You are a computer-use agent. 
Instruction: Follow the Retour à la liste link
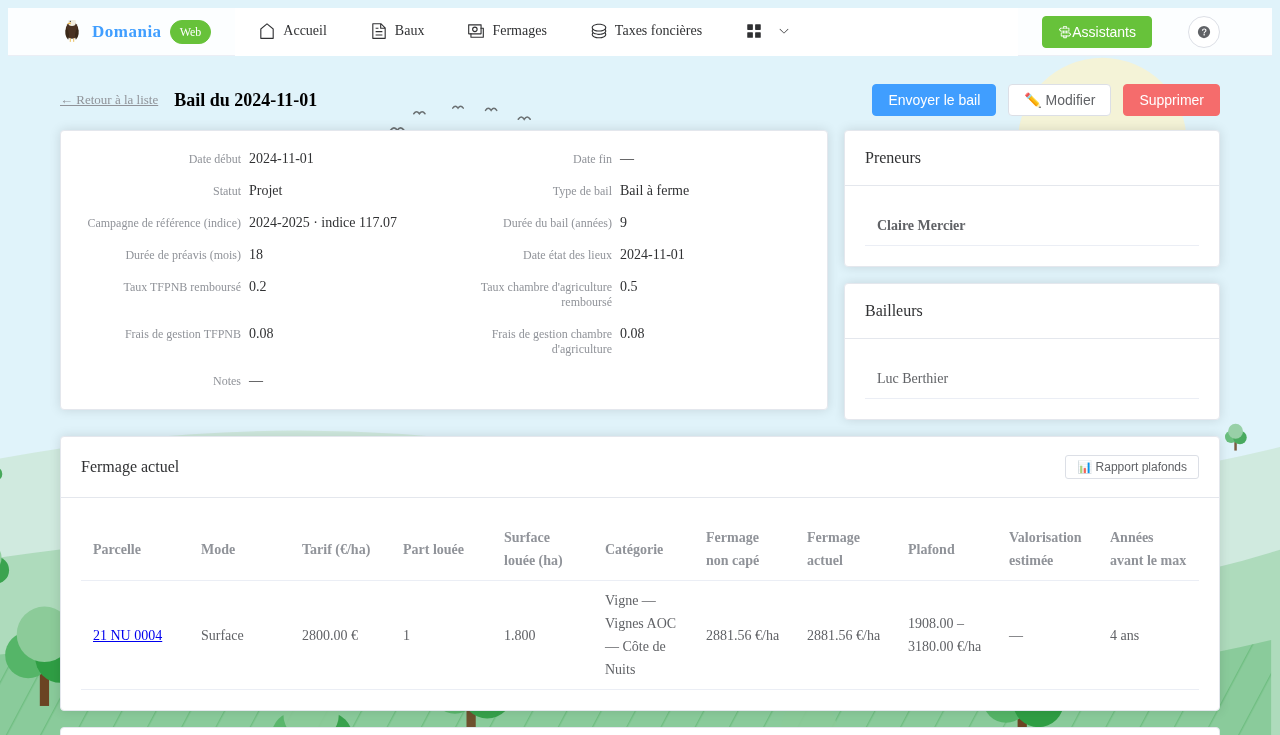109,100
